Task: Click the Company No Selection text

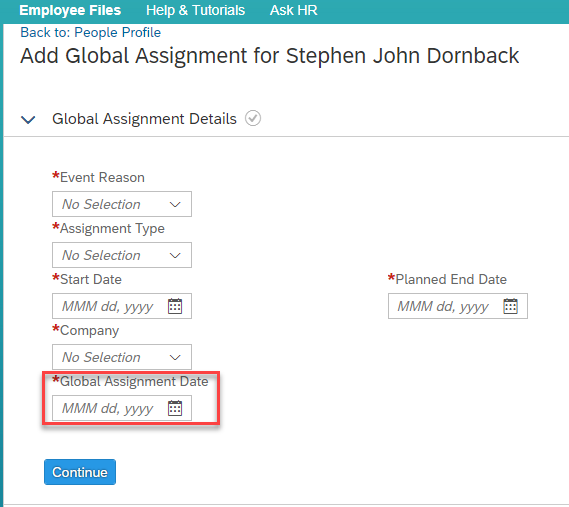Action: click(101, 357)
